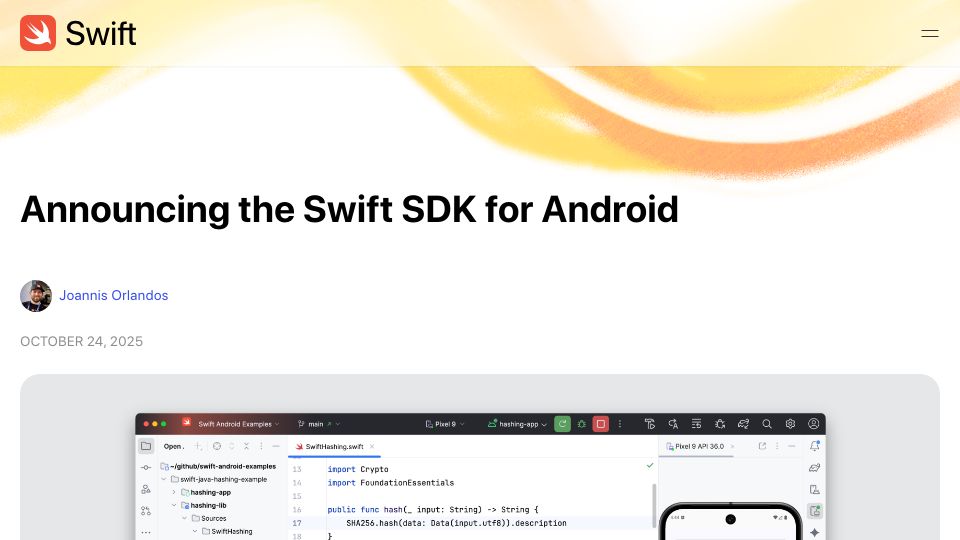
Task: Open the Structure tool window icon in left sidebar
Action: [146, 489]
